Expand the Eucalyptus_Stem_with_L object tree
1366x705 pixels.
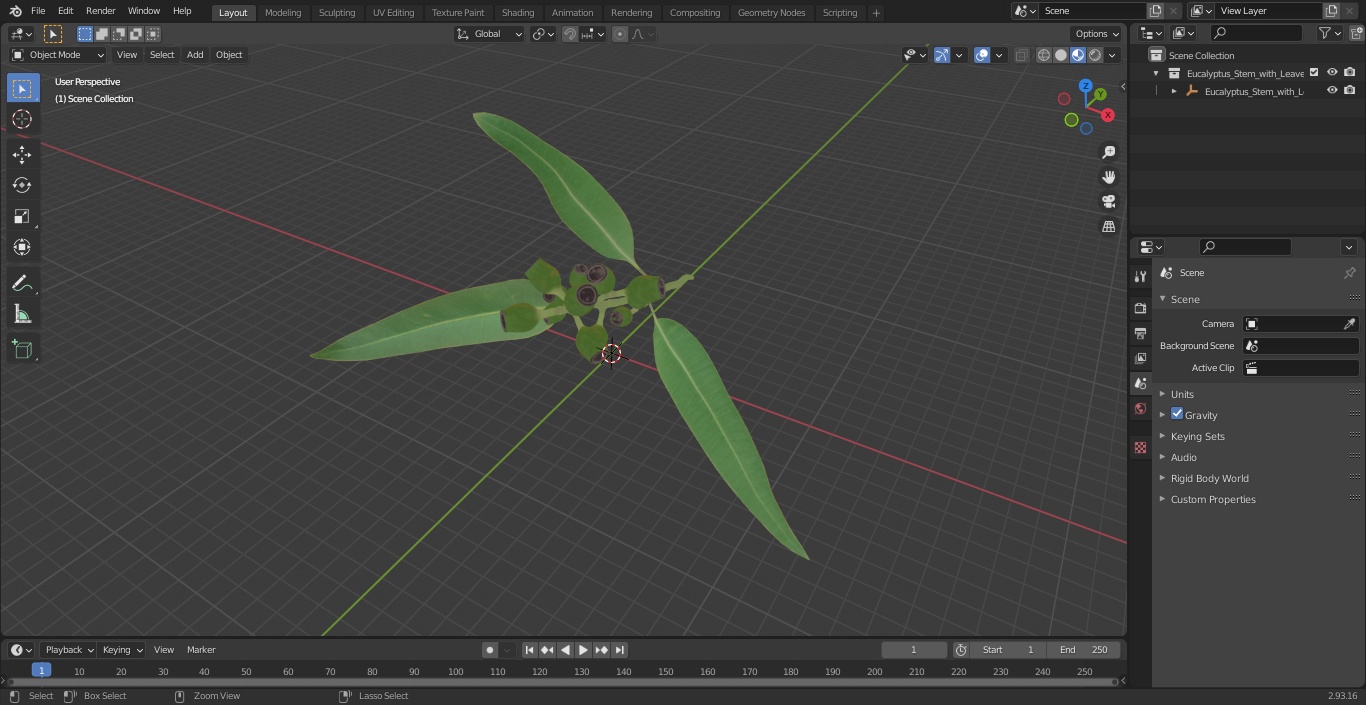[1174, 91]
